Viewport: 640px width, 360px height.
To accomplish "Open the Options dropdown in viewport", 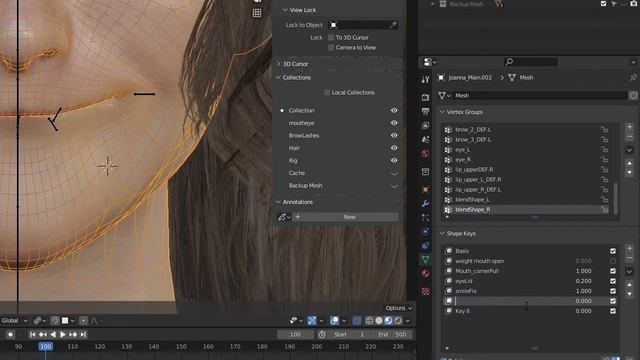I will [399, 308].
